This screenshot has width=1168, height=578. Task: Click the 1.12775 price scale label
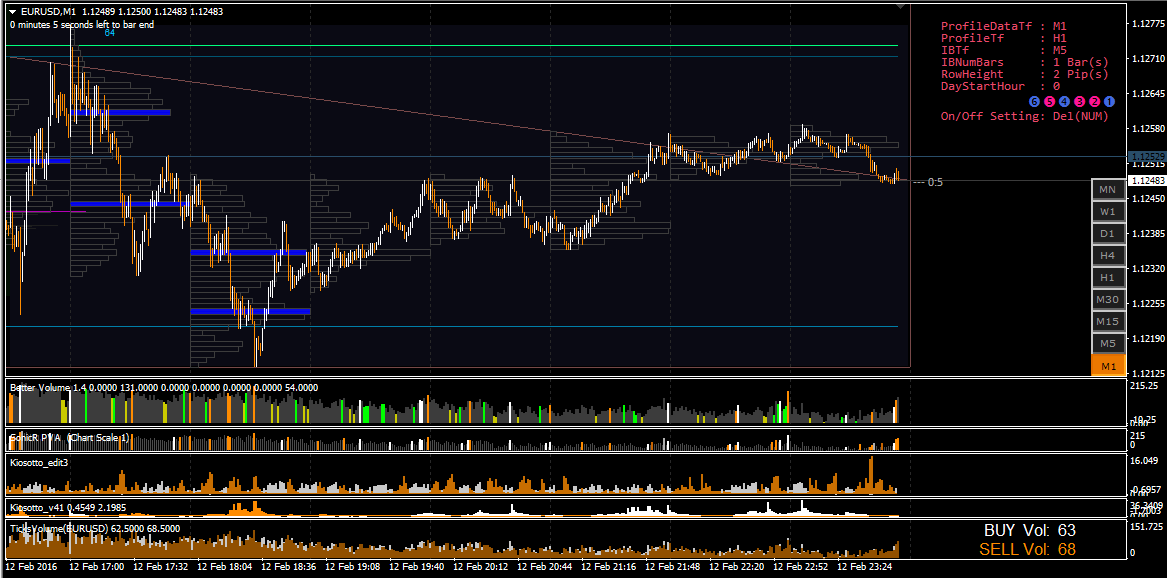click(x=1147, y=25)
